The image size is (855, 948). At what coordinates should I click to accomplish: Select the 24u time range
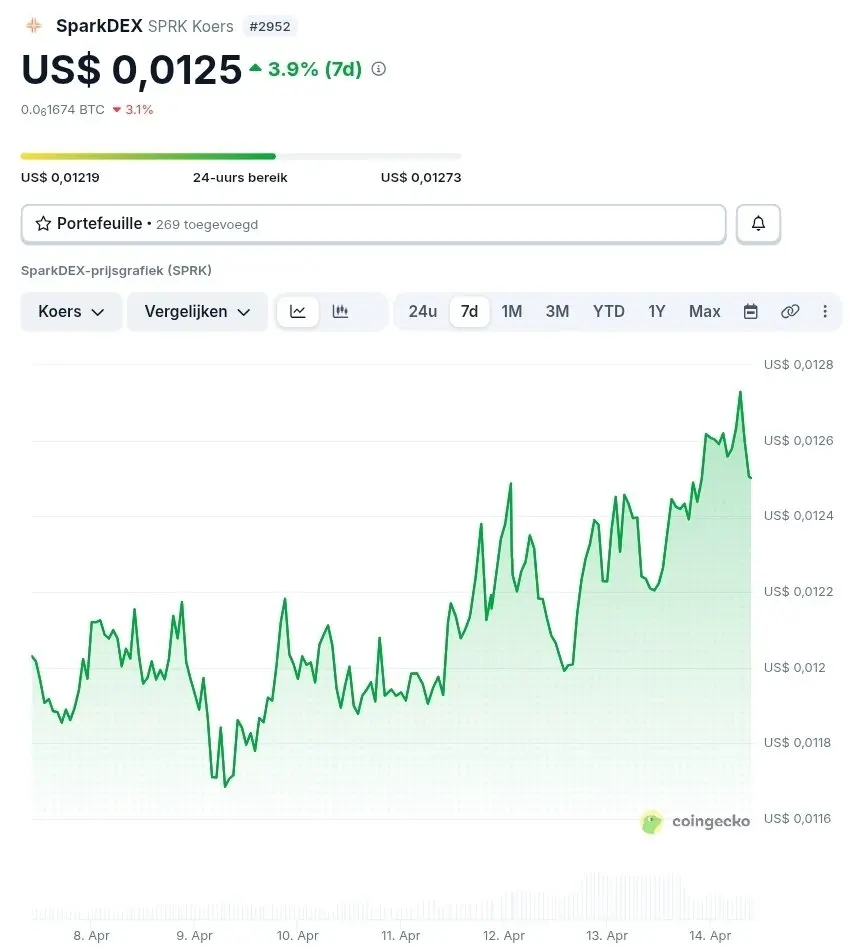(x=422, y=311)
